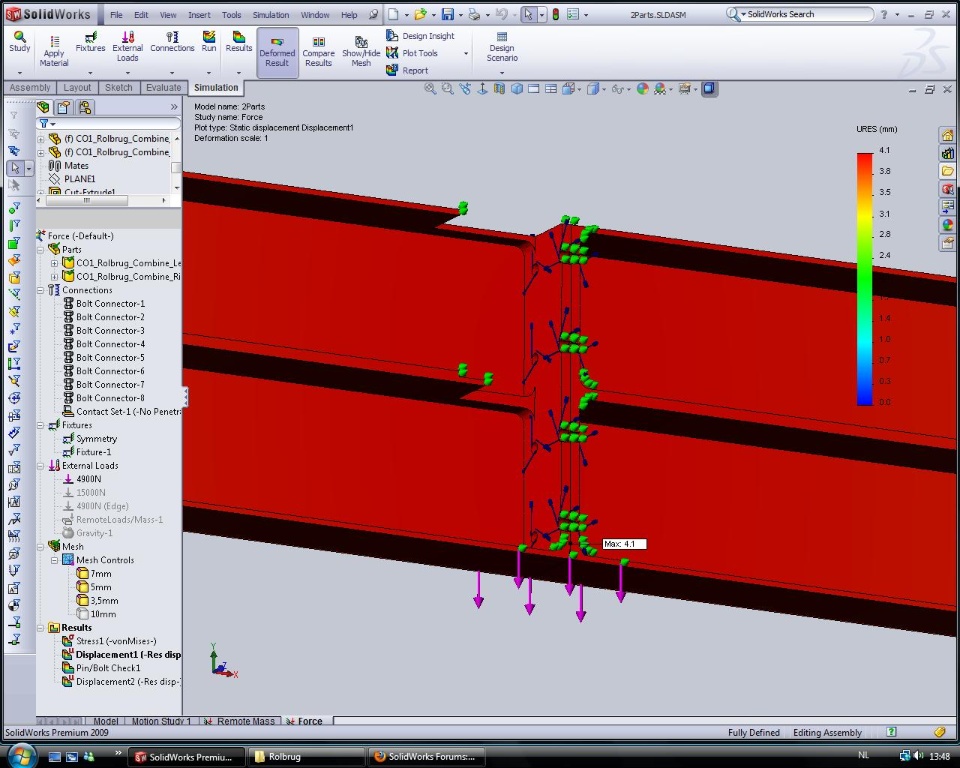
Task: Run the simulation study
Action: click(x=209, y=43)
